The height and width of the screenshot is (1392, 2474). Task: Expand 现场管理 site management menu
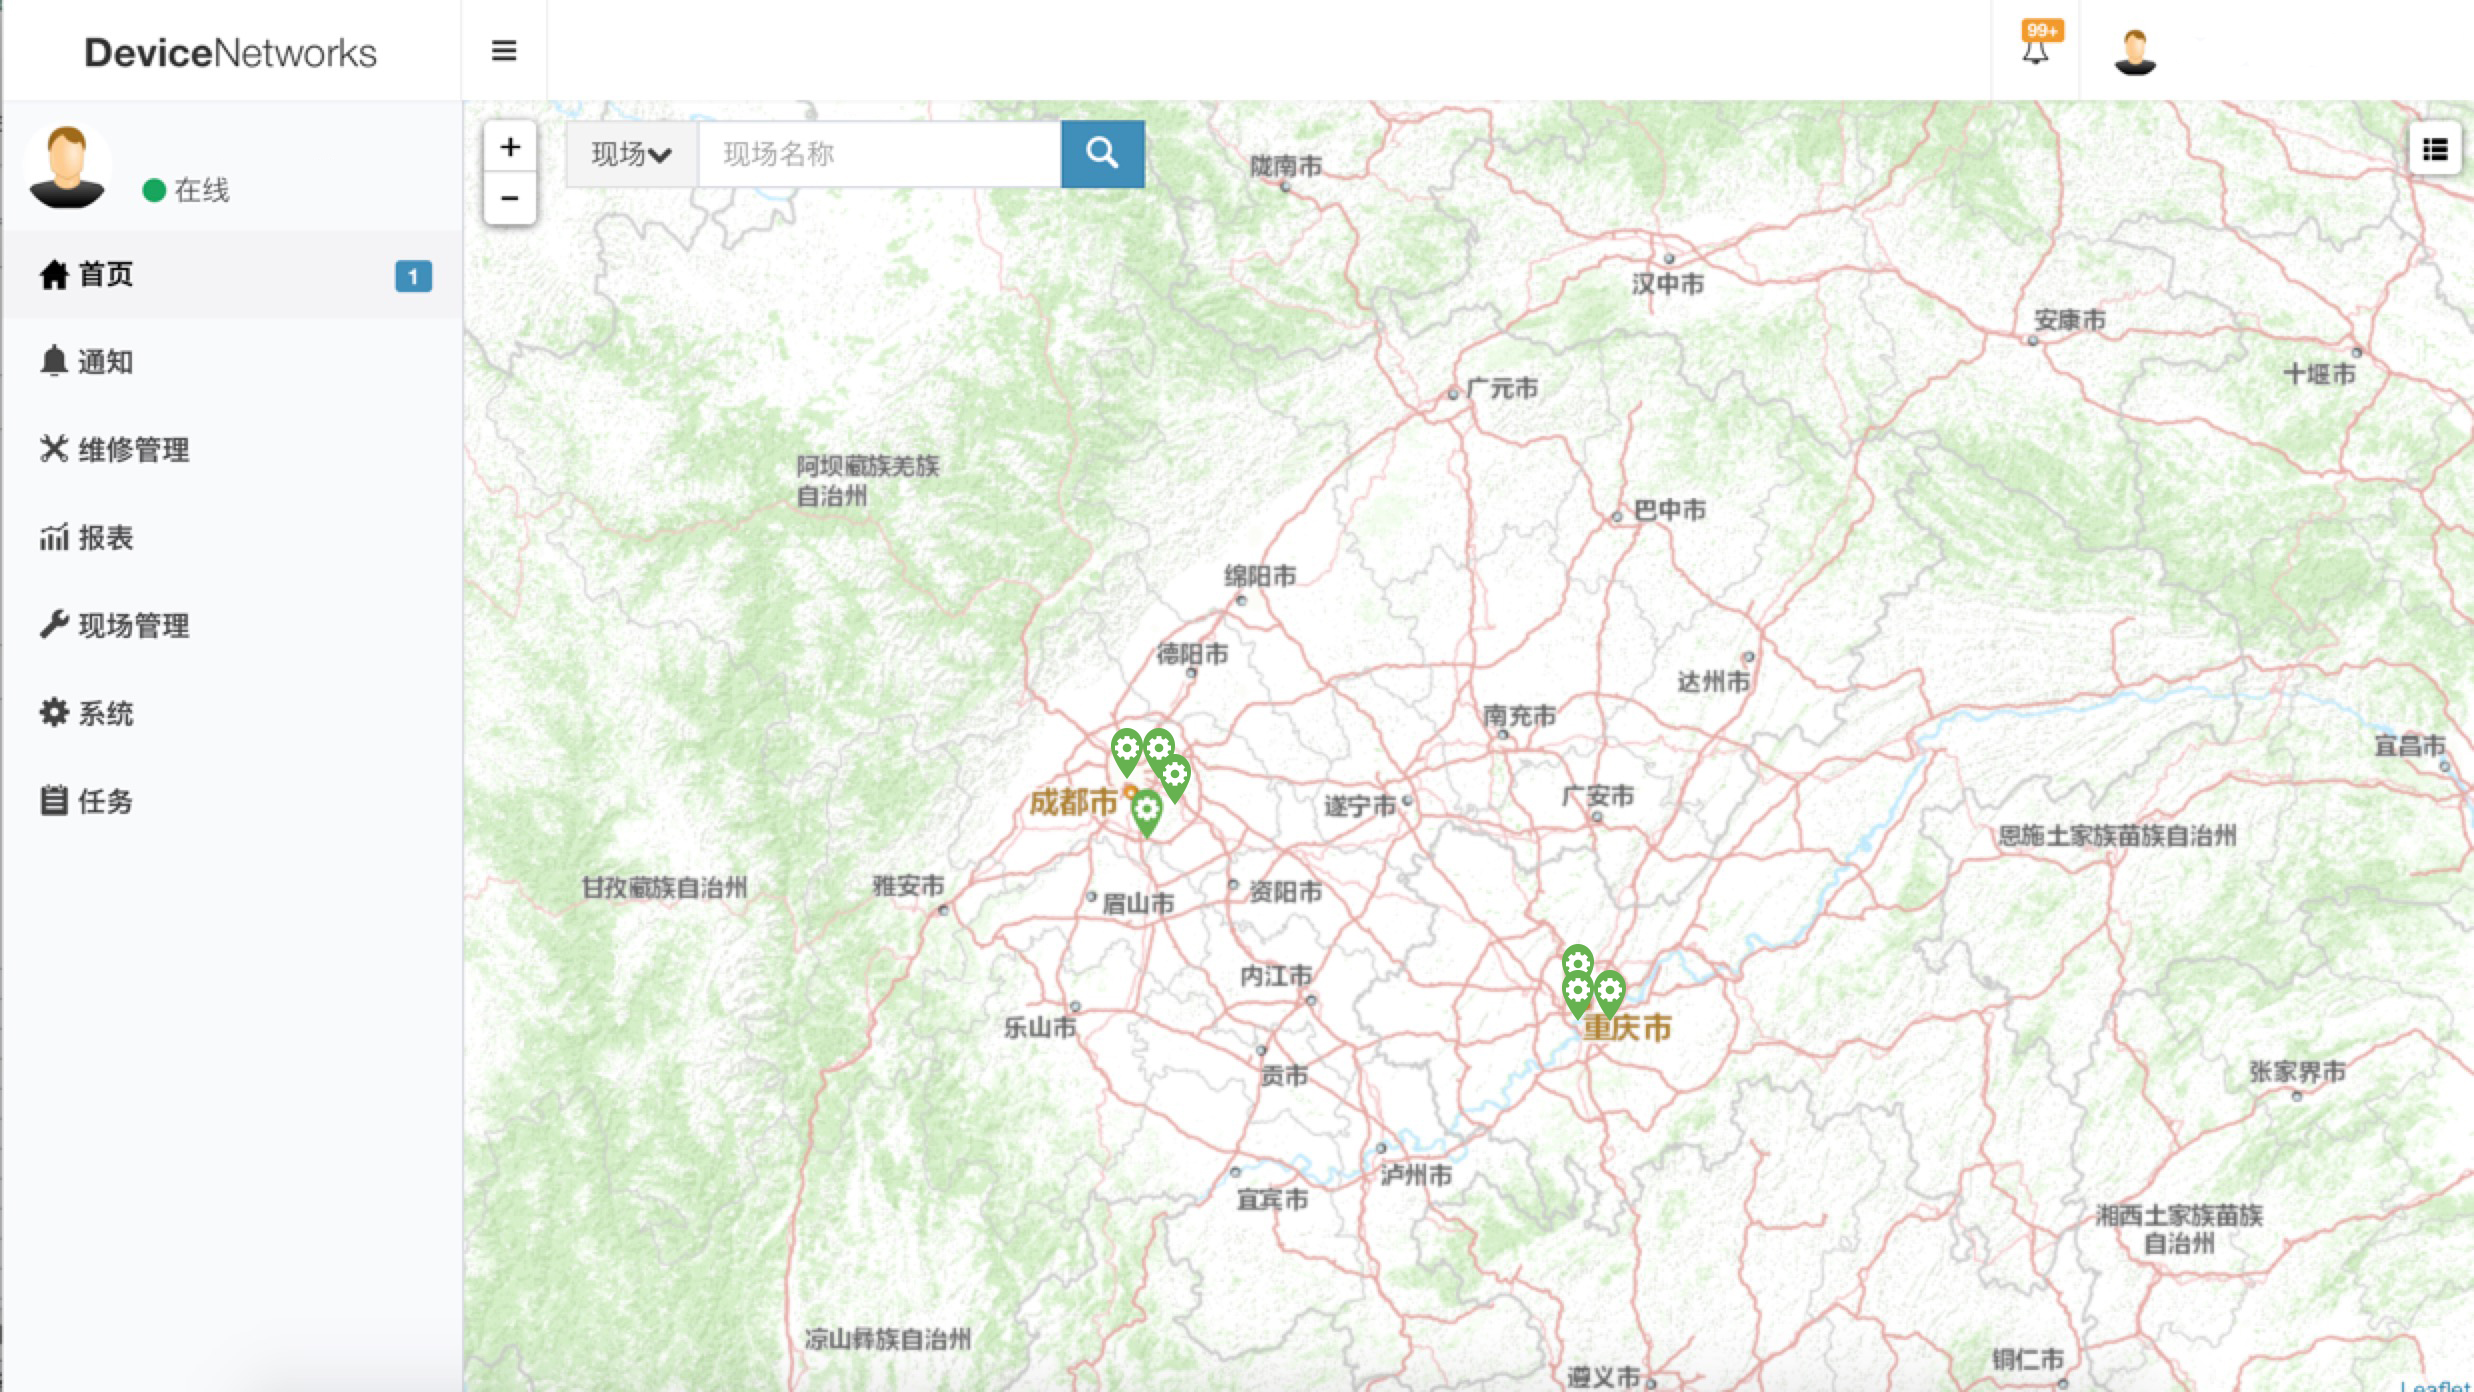(x=133, y=626)
